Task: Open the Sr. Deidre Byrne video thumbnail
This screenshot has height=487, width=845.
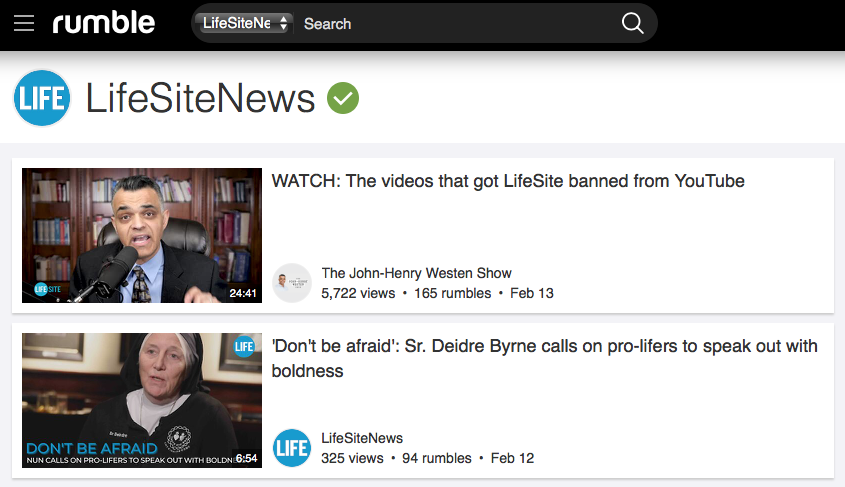Action: click(142, 400)
